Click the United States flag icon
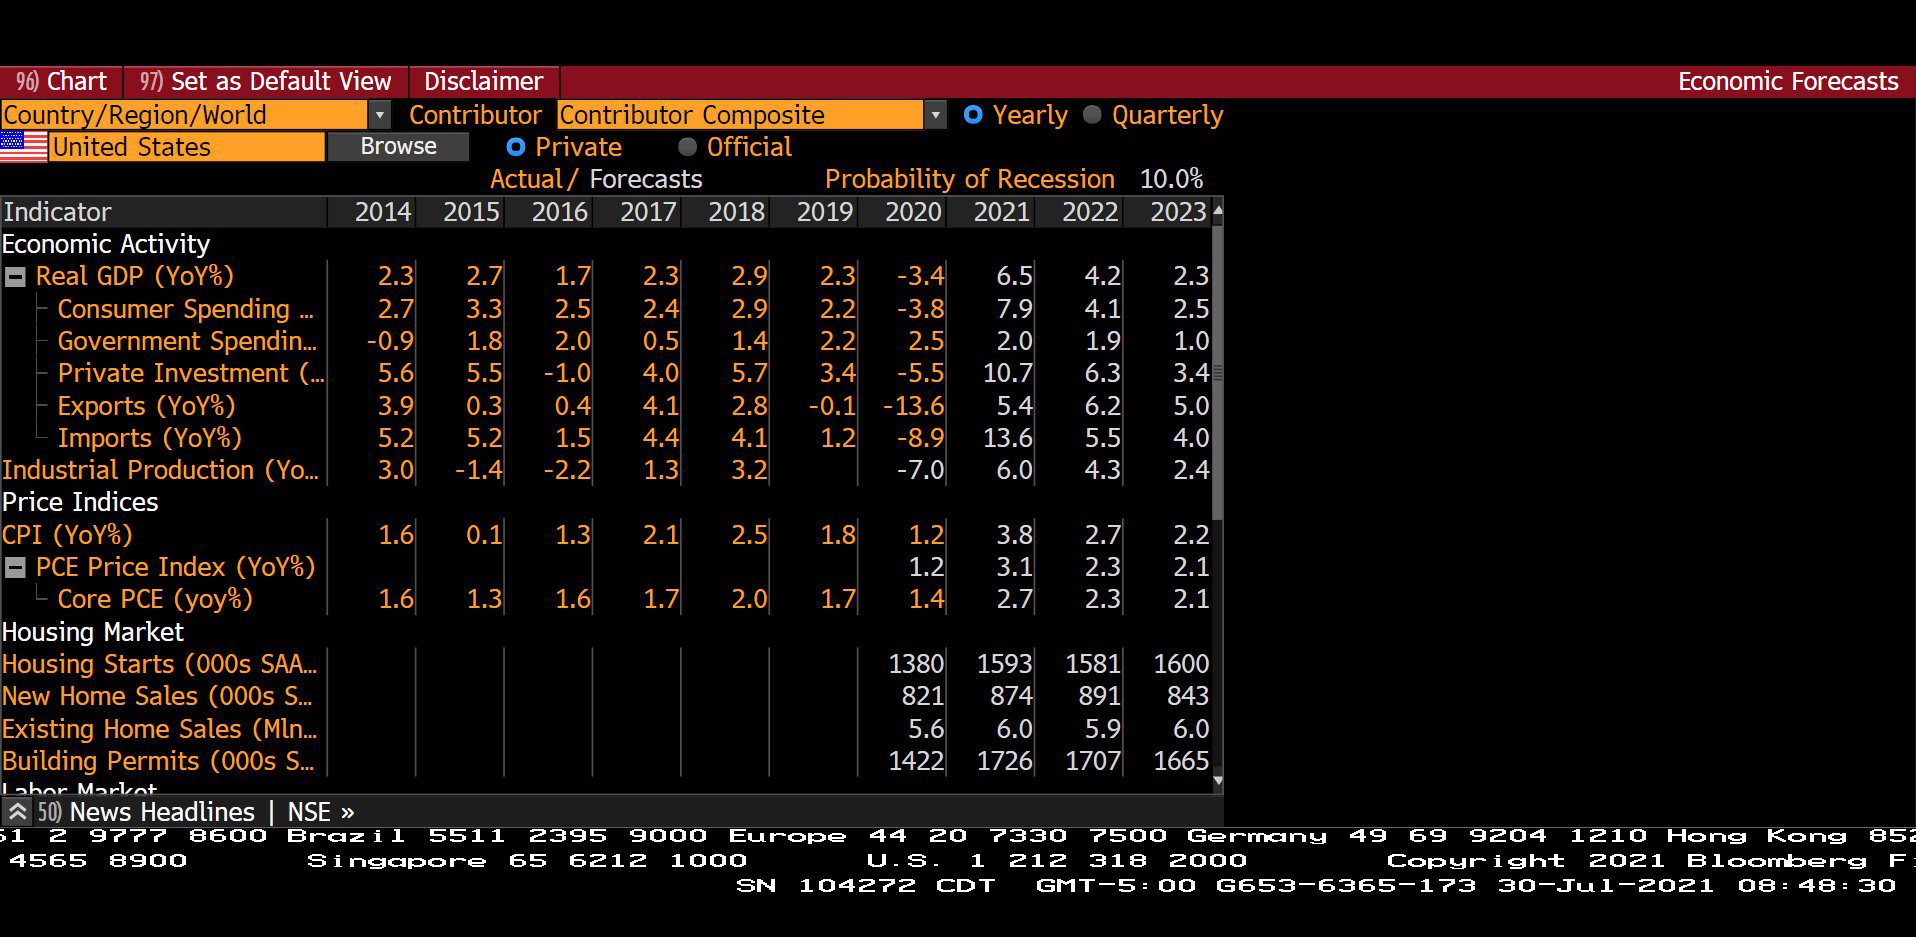Viewport: 1916px width, 937px height. [x=24, y=147]
